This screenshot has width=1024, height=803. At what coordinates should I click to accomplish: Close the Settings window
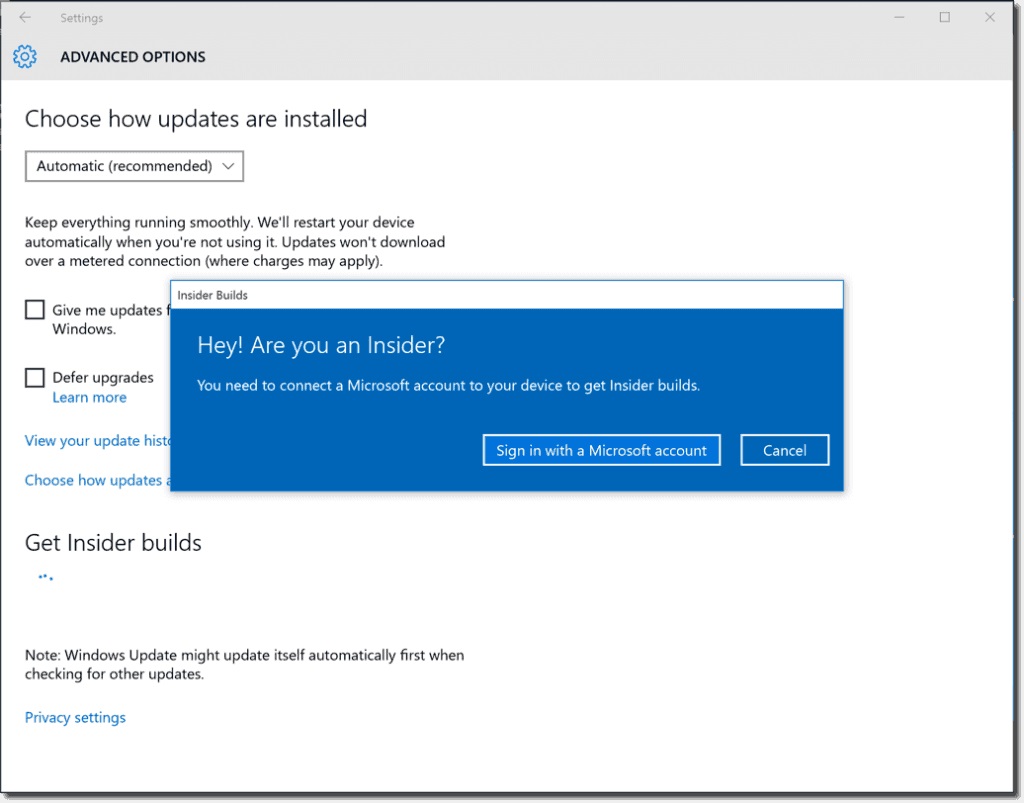point(990,18)
